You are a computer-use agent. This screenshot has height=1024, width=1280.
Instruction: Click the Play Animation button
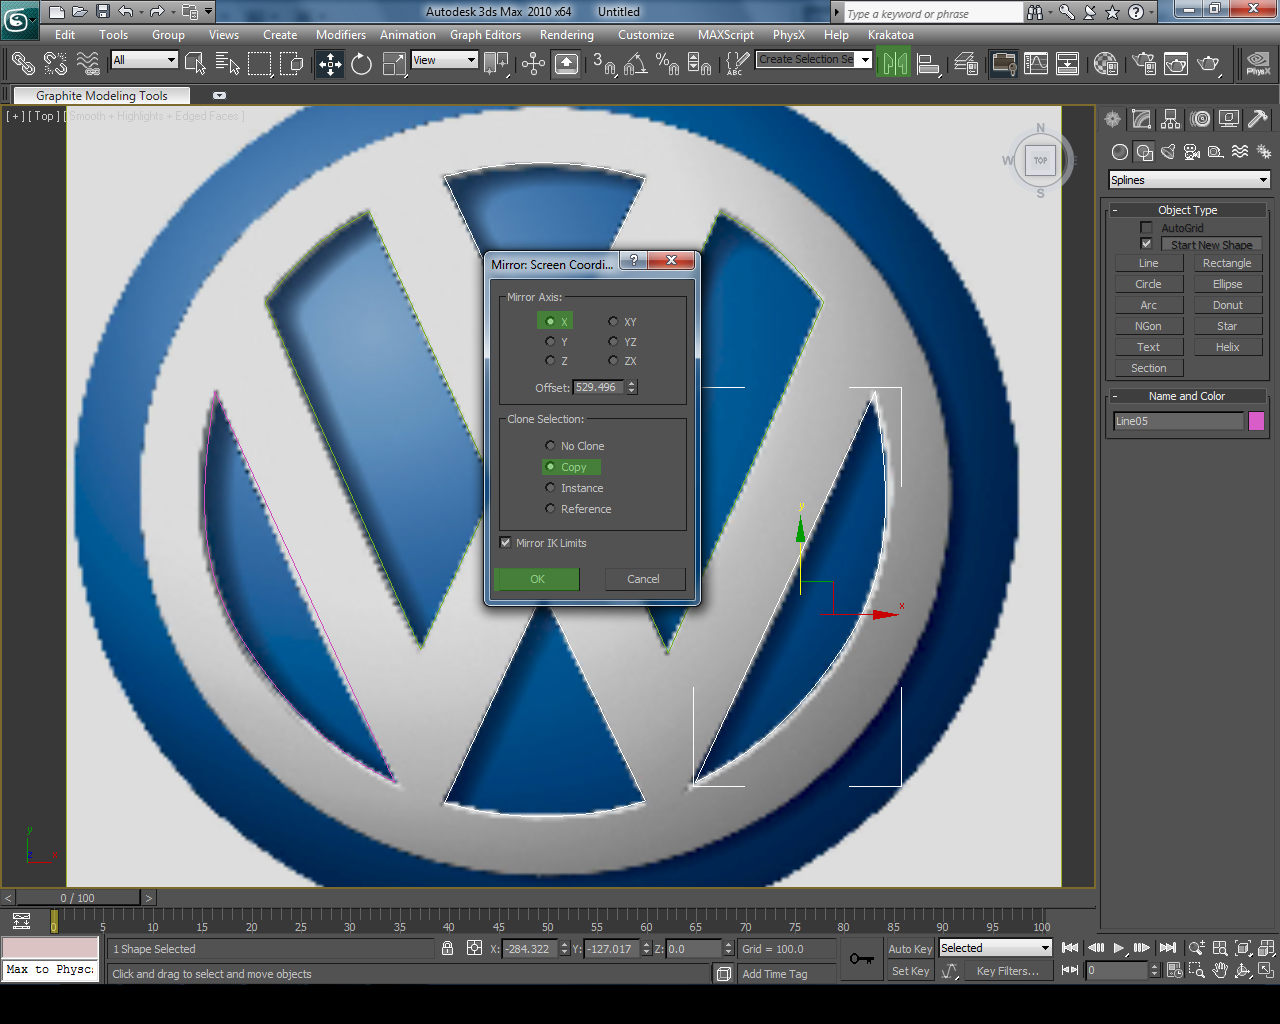coord(1119,948)
